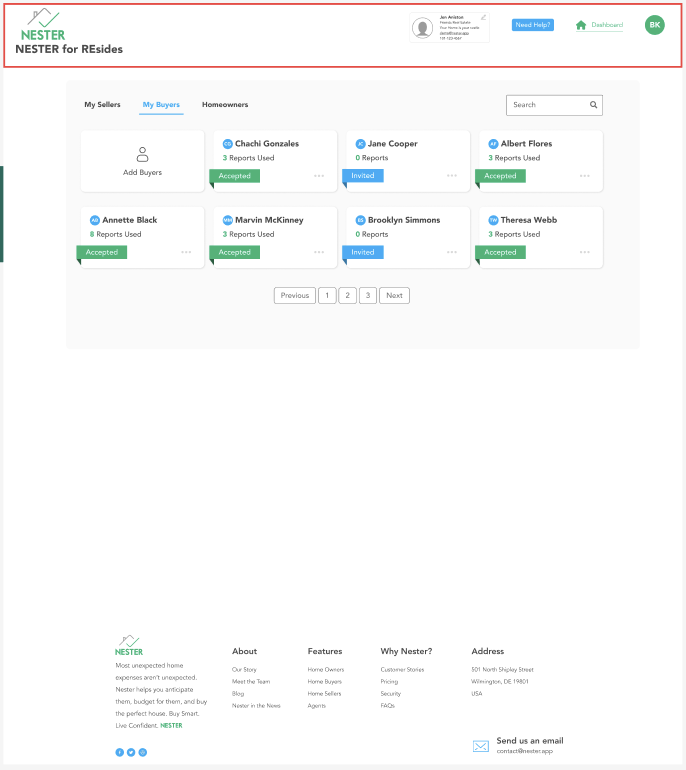The width and height of the screenshot is (686, 770).
Task: Open the Customer Stories link
Action: [402, 670]
